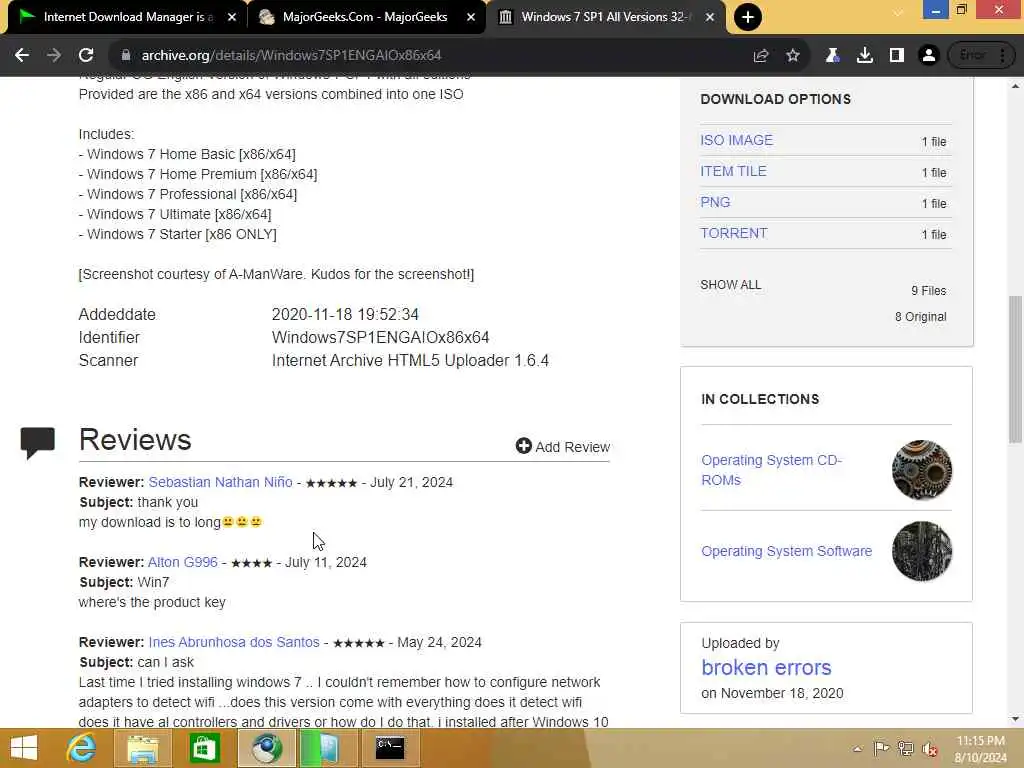Screen dimensions: 1024x768
Task: Bookmark this page with the star icon
Action: pyautogui.click(x=793, y=56)
